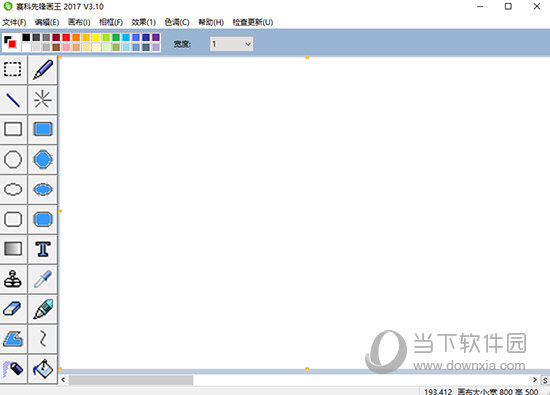Choose the eraser tool

13,309
